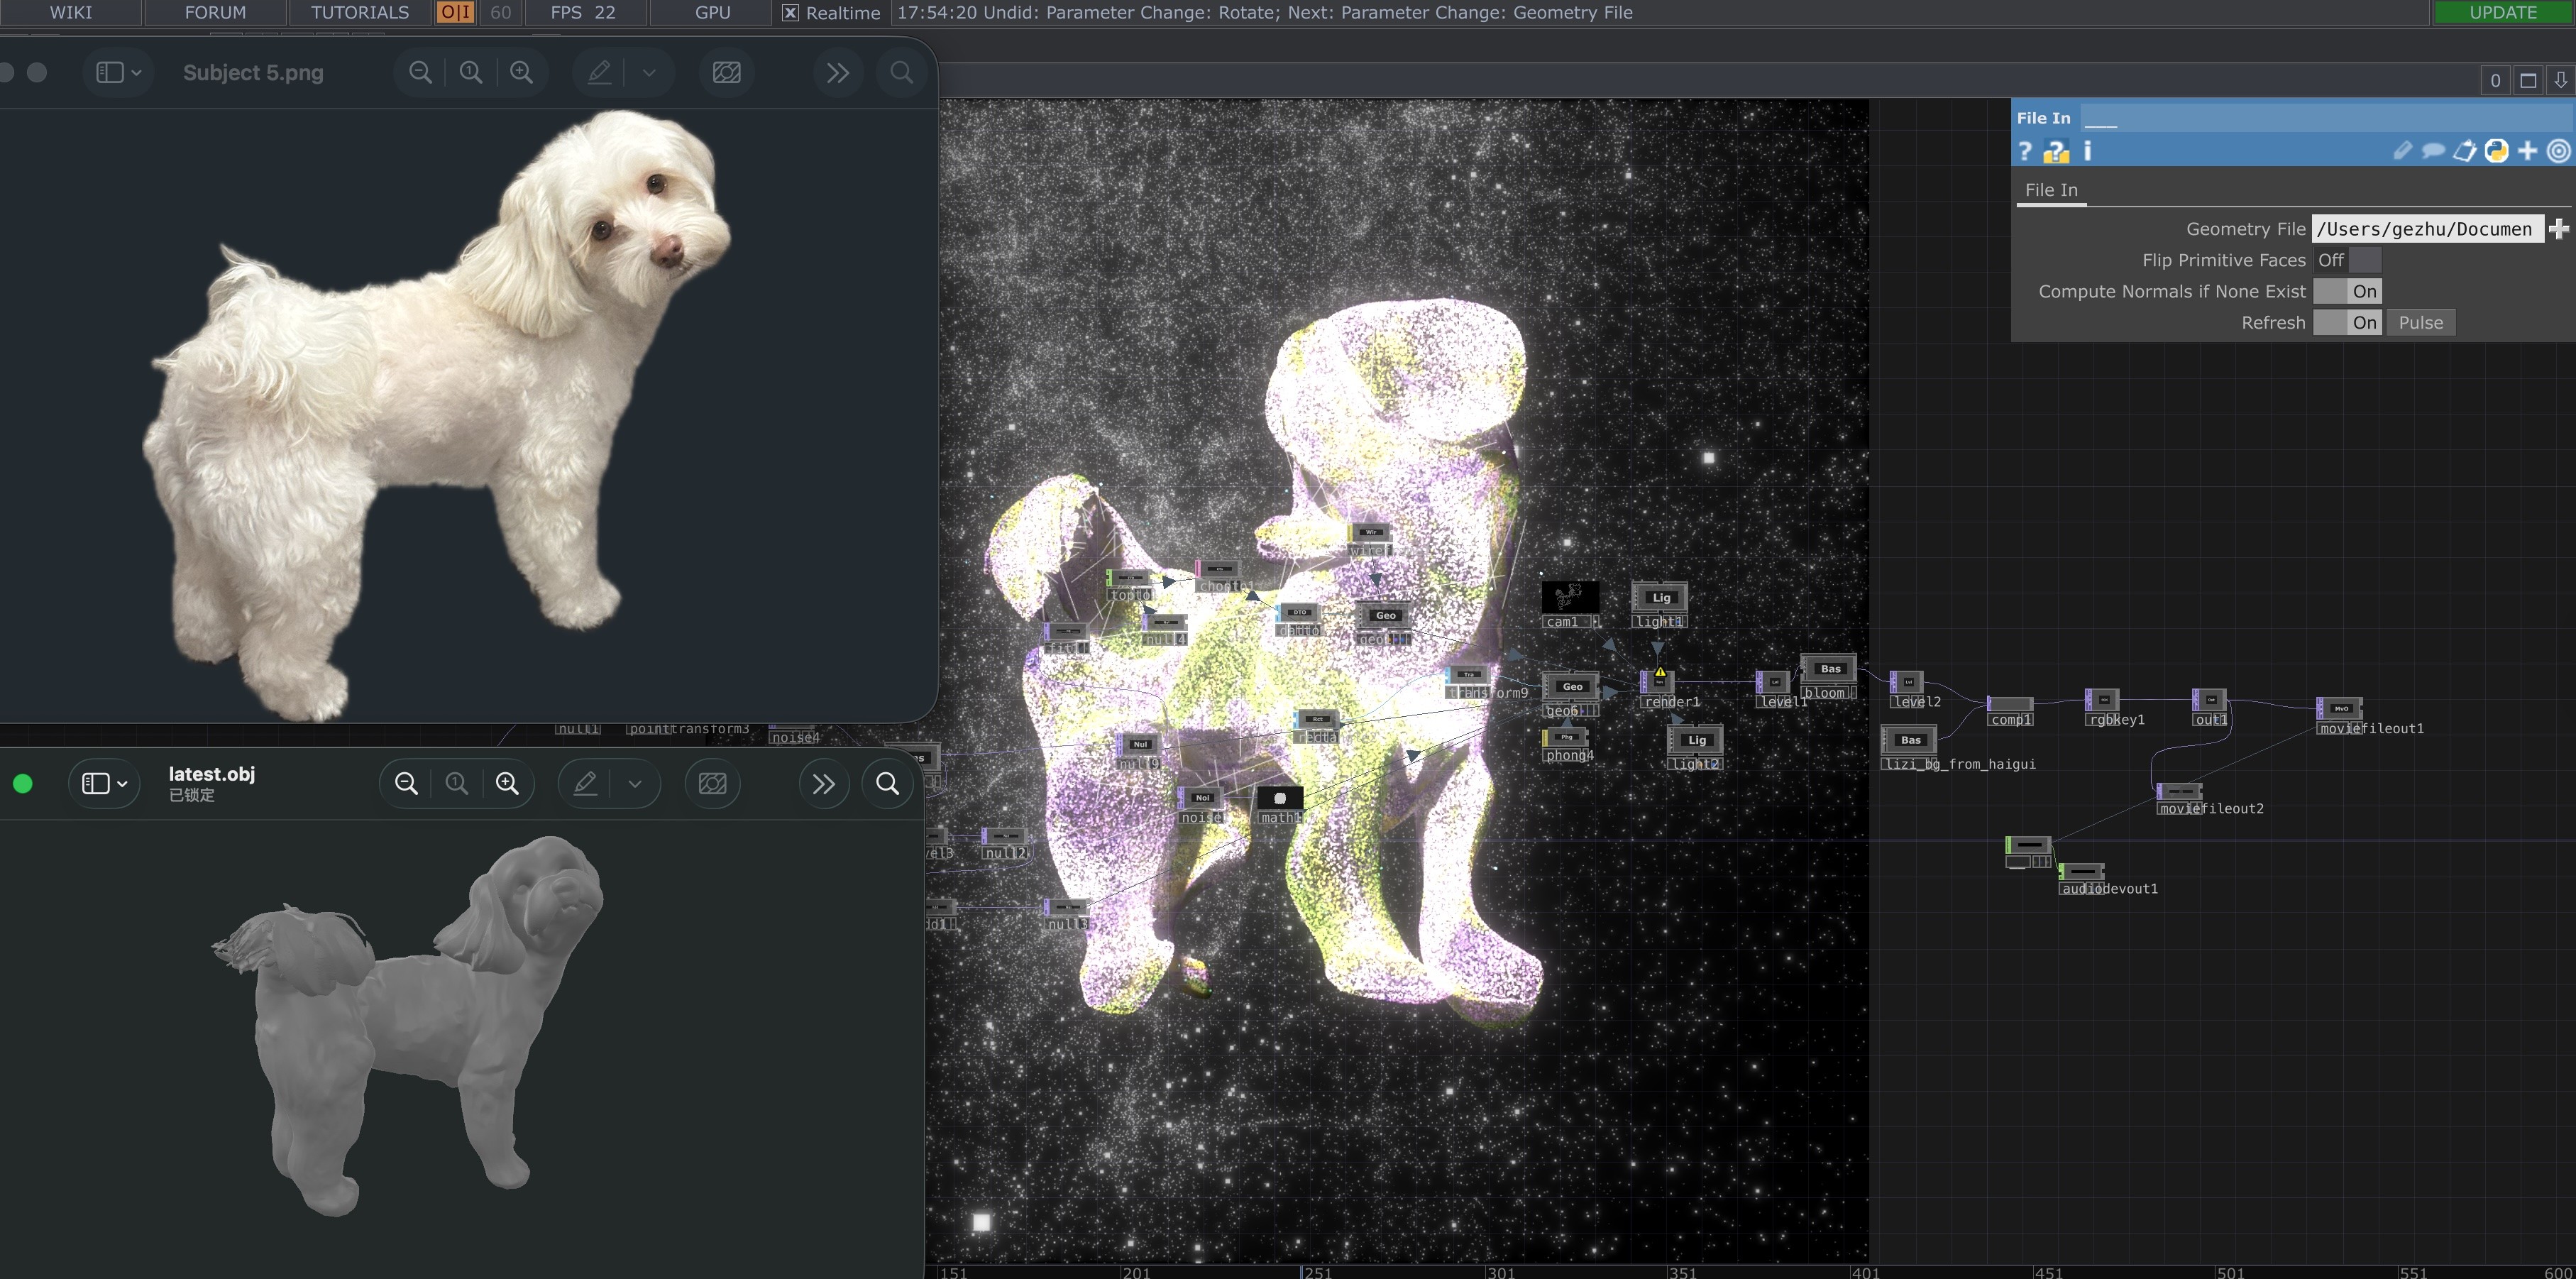Click the blue-yellow Python language icon
The height and width of the screenshot is (1279, 2576).
2496,151
